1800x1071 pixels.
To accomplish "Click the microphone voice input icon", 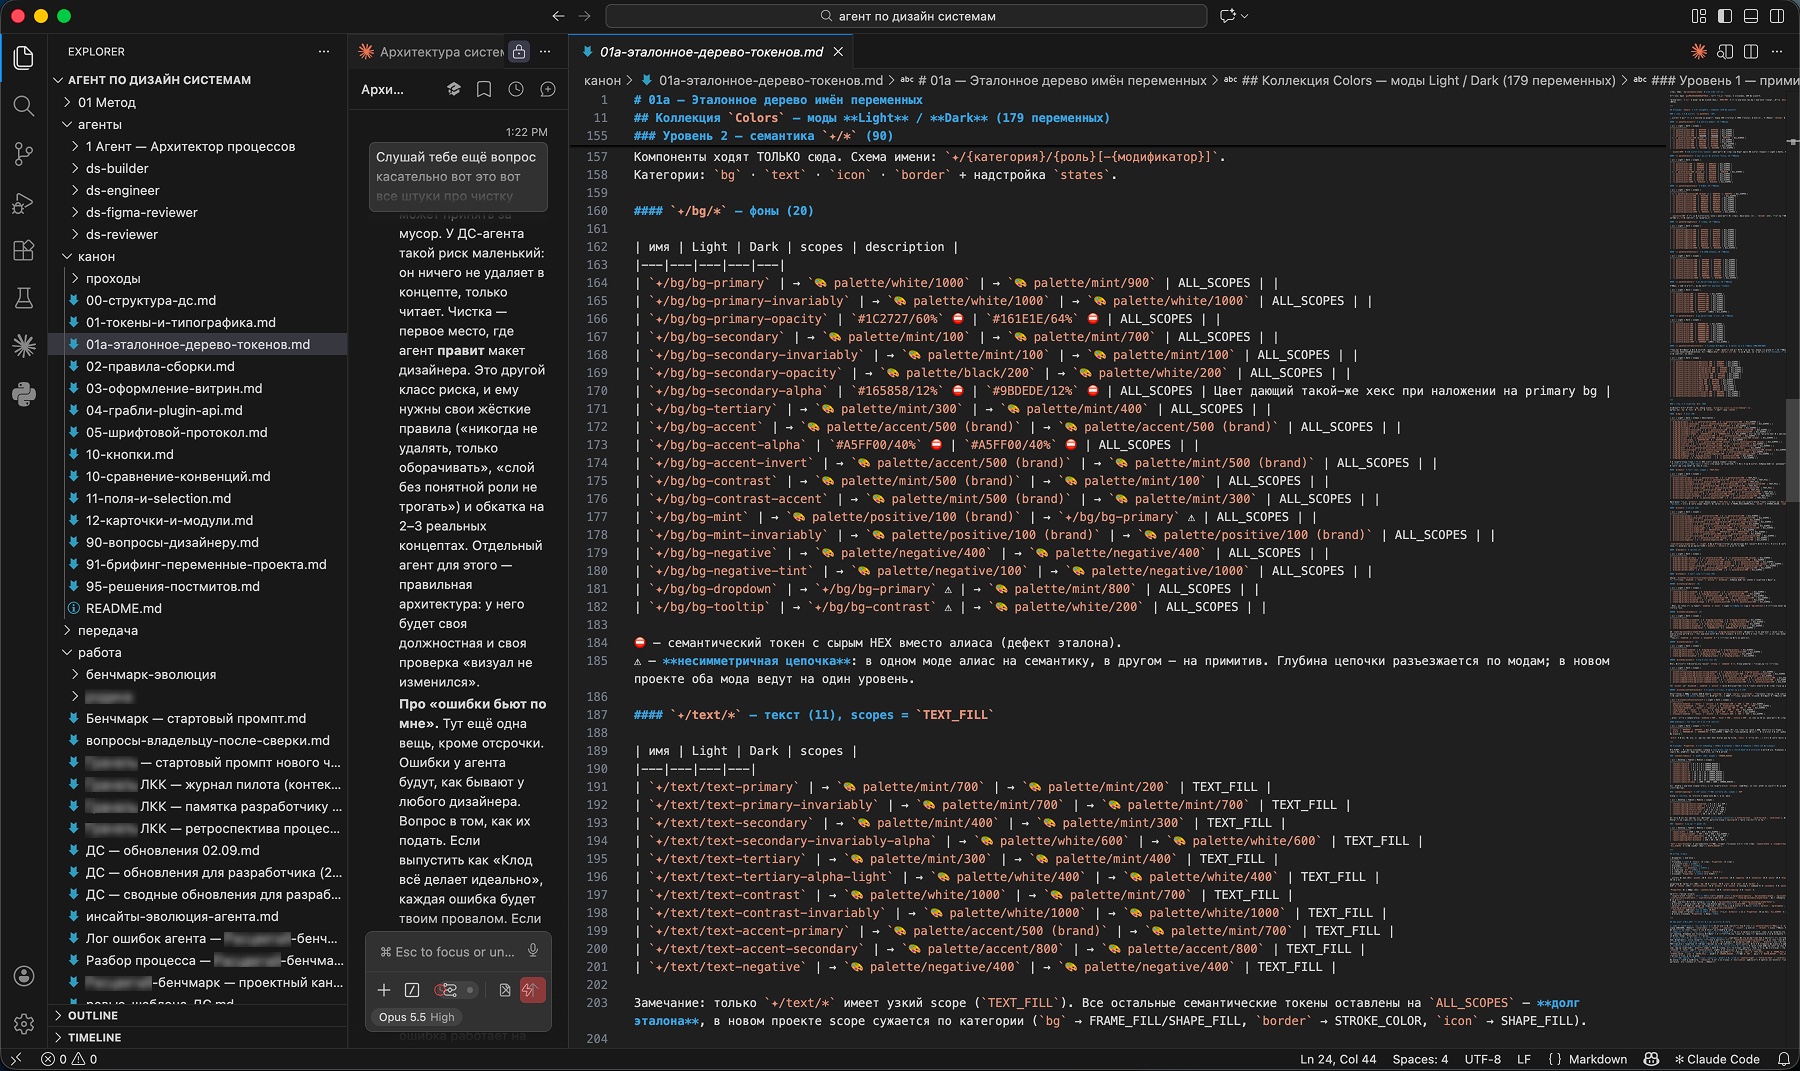I will pos(533,951).
